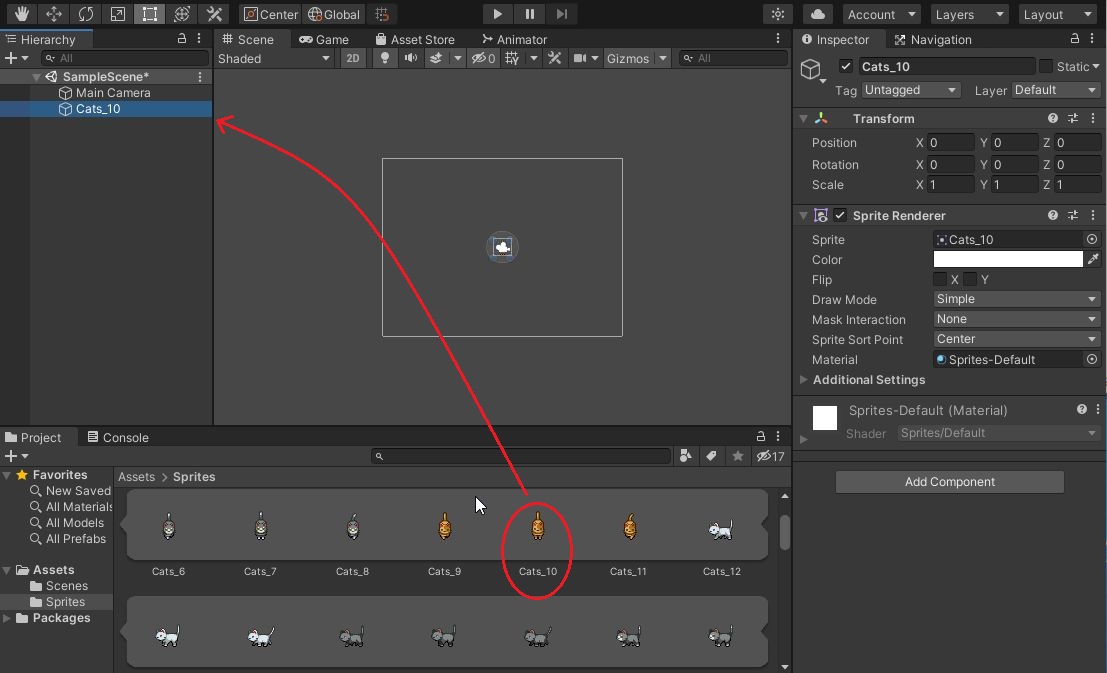Select Main Camera in Hierarchy

113,93
